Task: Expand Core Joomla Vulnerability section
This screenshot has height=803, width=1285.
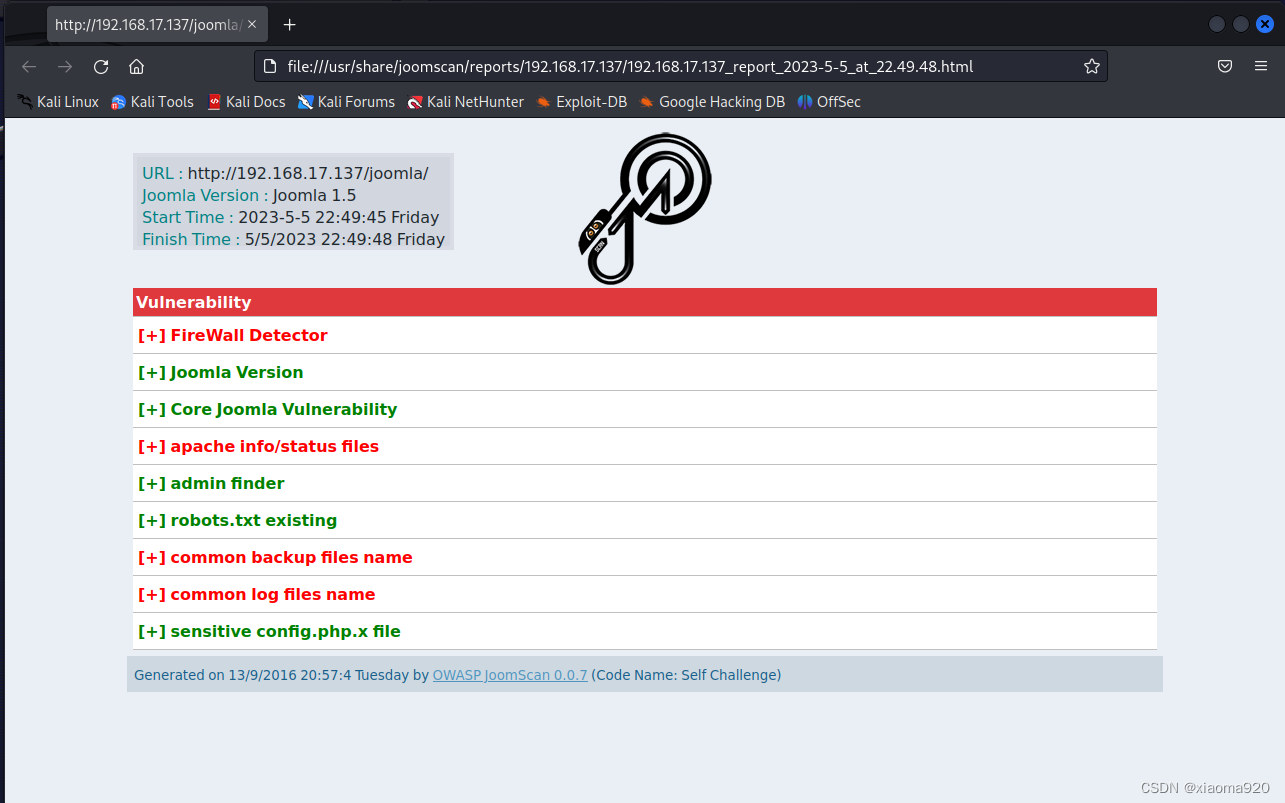Action: point(645,409)
